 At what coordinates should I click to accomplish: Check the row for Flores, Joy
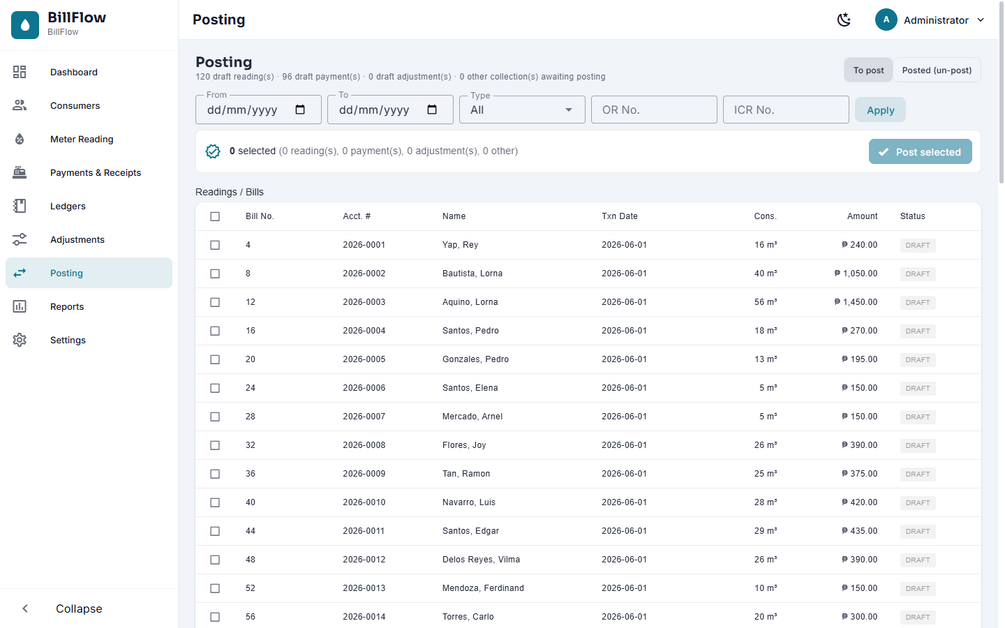click(215, 445)
